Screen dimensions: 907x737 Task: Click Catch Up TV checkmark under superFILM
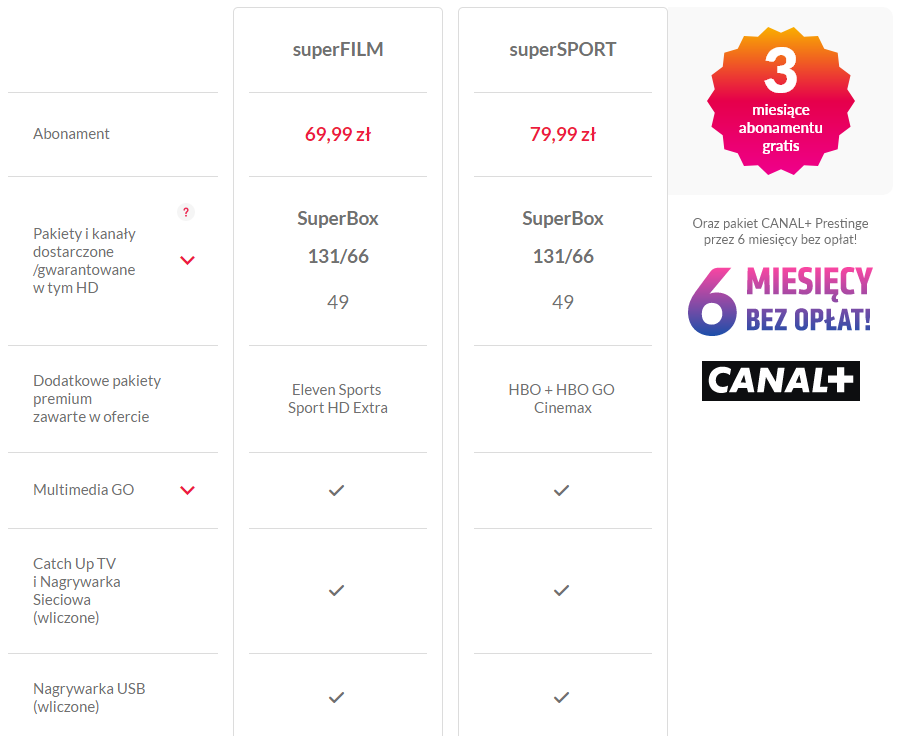tap(337, 591)
